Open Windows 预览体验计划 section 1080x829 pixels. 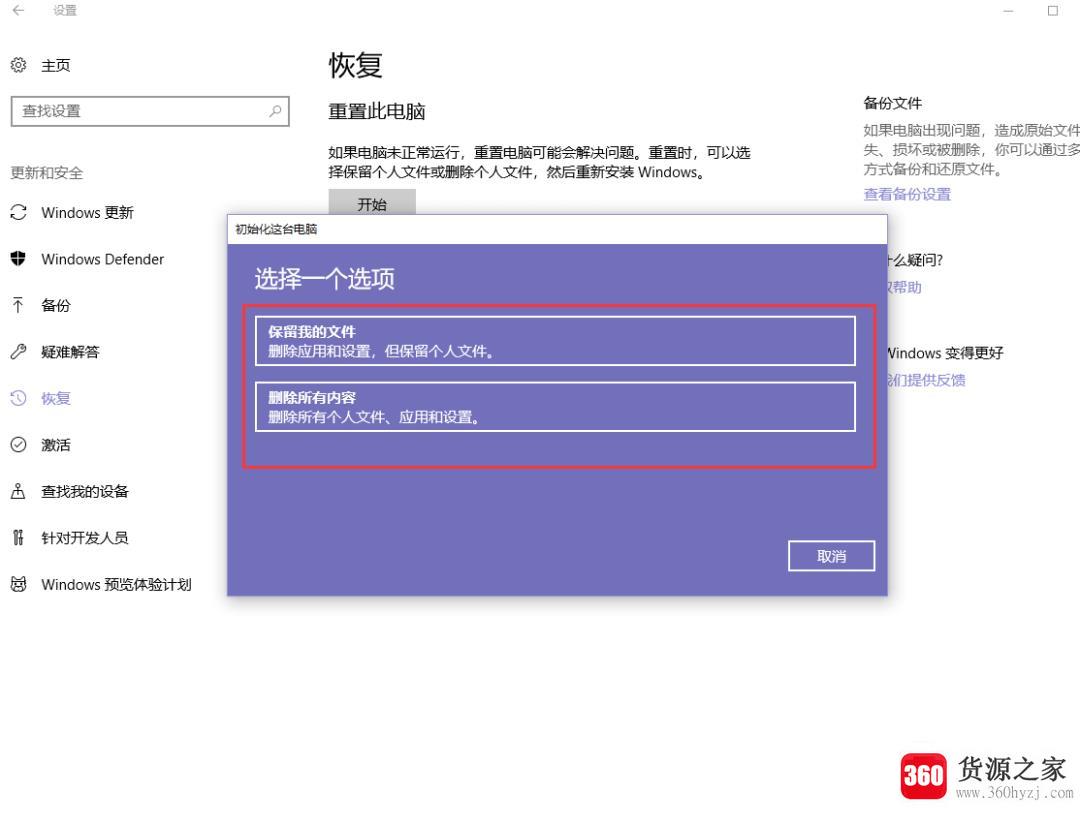point(116,585)
